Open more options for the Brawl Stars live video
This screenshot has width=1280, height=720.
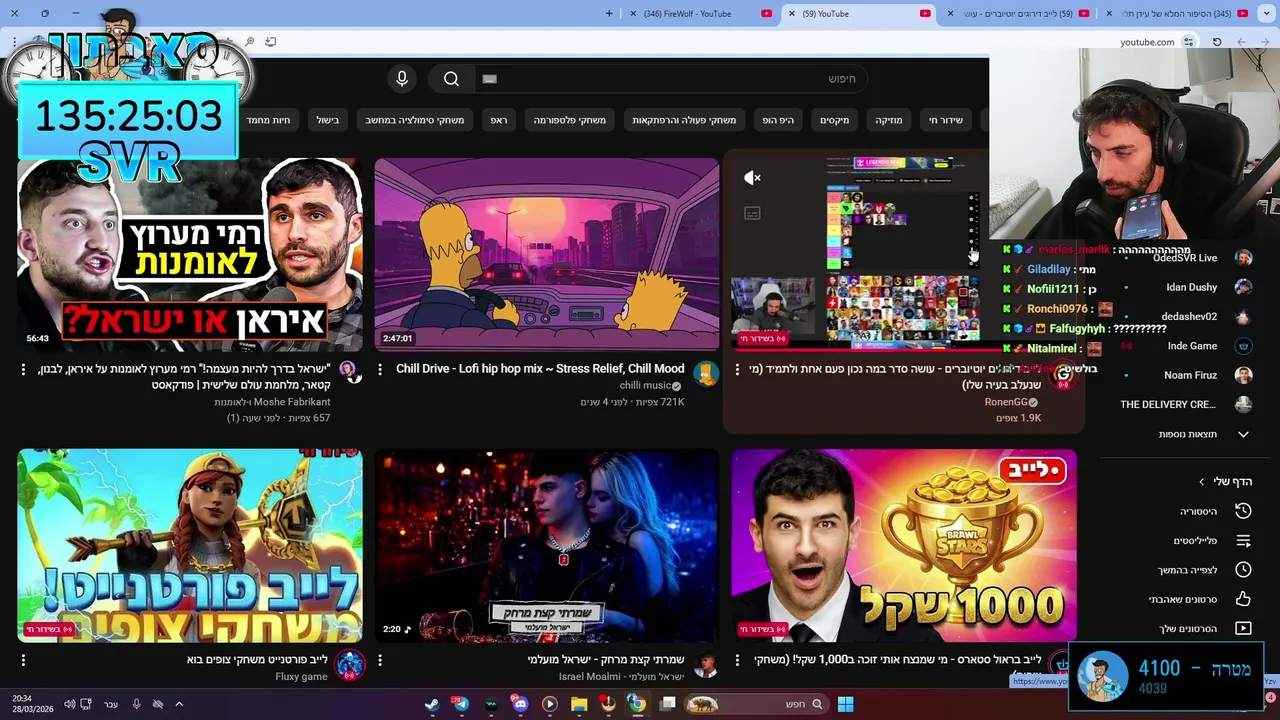click(737, 660)
